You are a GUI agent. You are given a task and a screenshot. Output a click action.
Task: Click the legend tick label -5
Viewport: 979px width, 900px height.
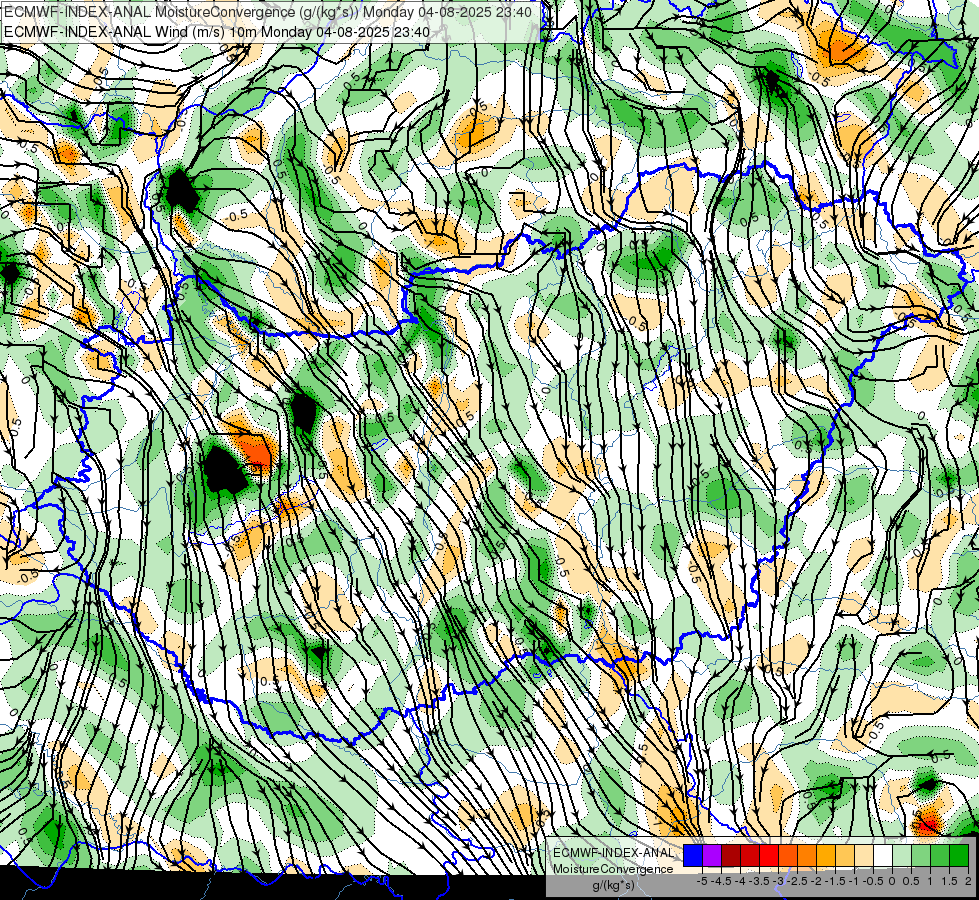pyautogui.click(x=702, y=881)
